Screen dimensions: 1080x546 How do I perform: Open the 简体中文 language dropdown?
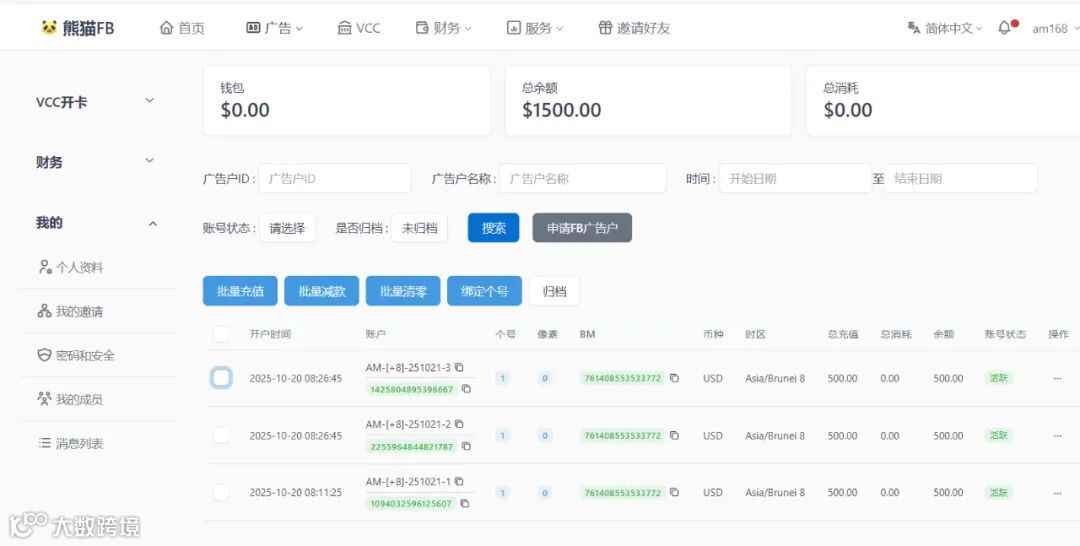[x=945, y=28]
